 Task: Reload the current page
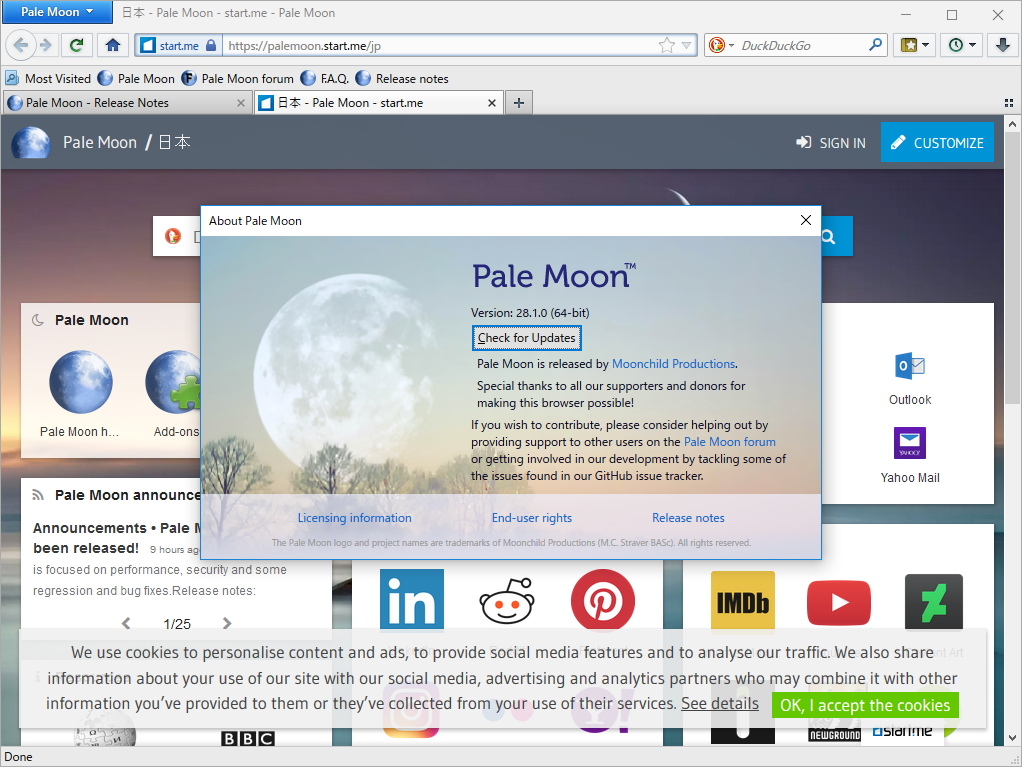coord(77,45)
